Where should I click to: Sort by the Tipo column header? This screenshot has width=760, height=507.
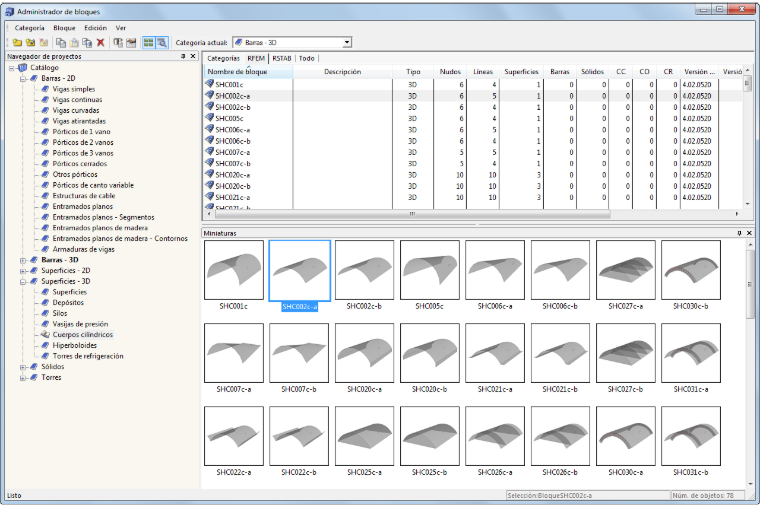413,72
